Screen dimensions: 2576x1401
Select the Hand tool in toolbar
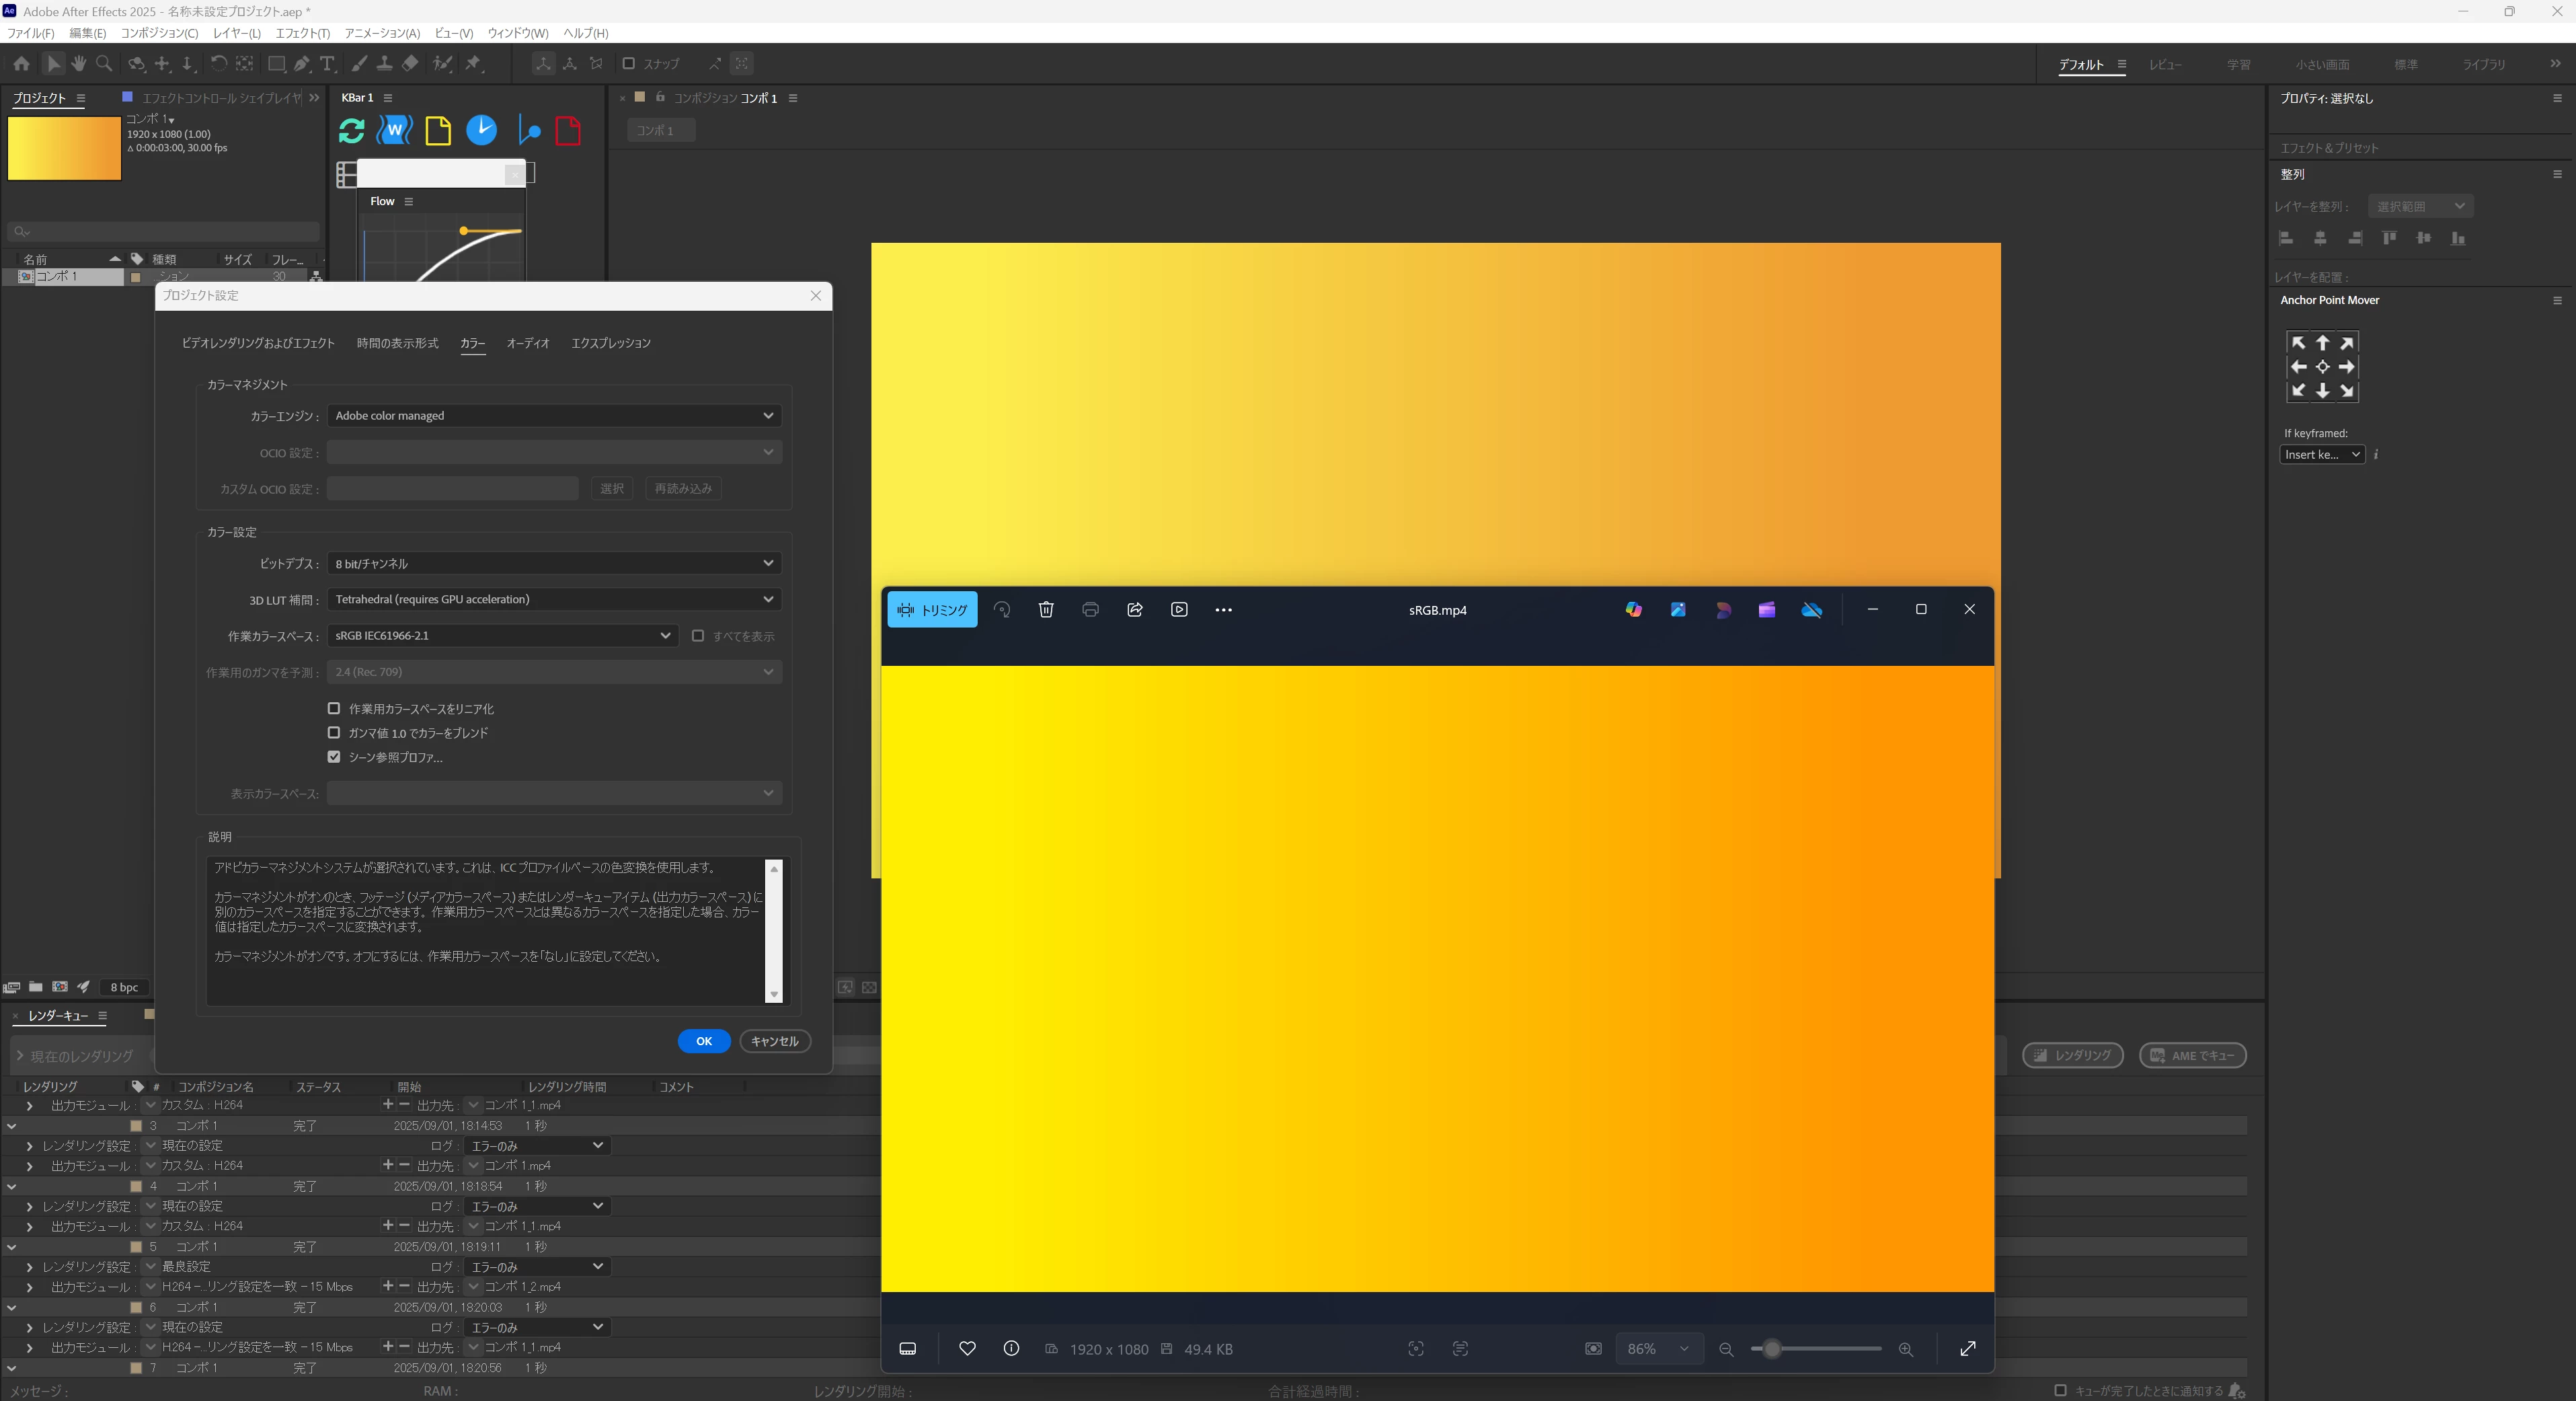click(x=78, y=64)
